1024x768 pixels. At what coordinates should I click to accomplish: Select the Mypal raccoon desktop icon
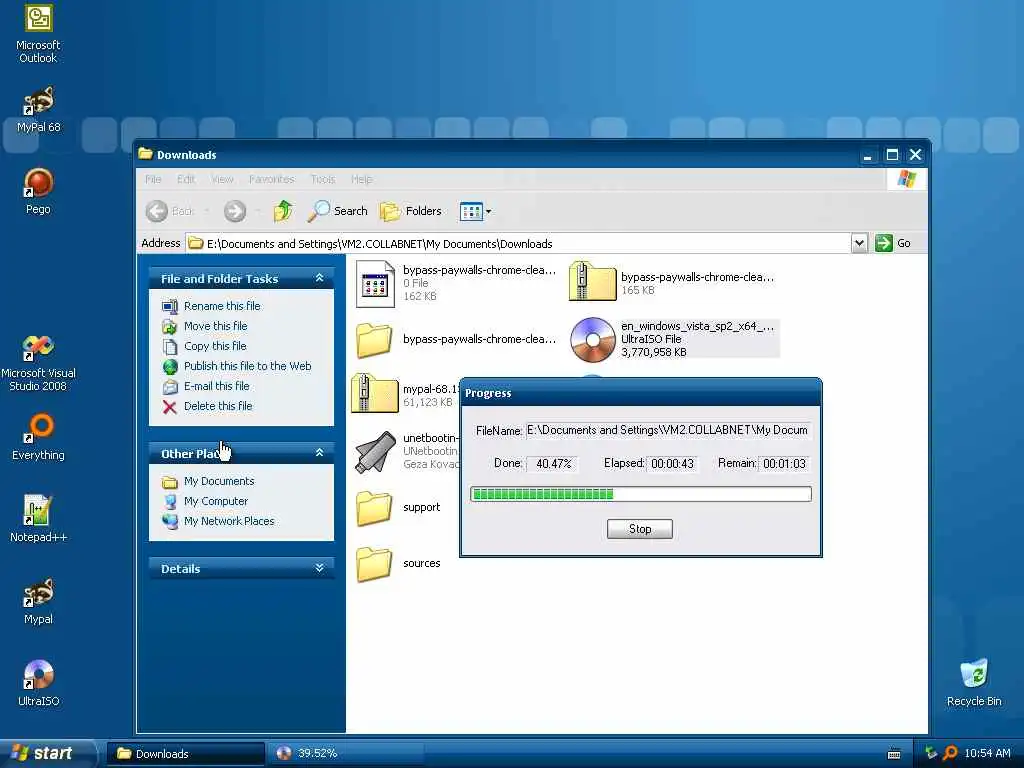(x=38, y=601)
